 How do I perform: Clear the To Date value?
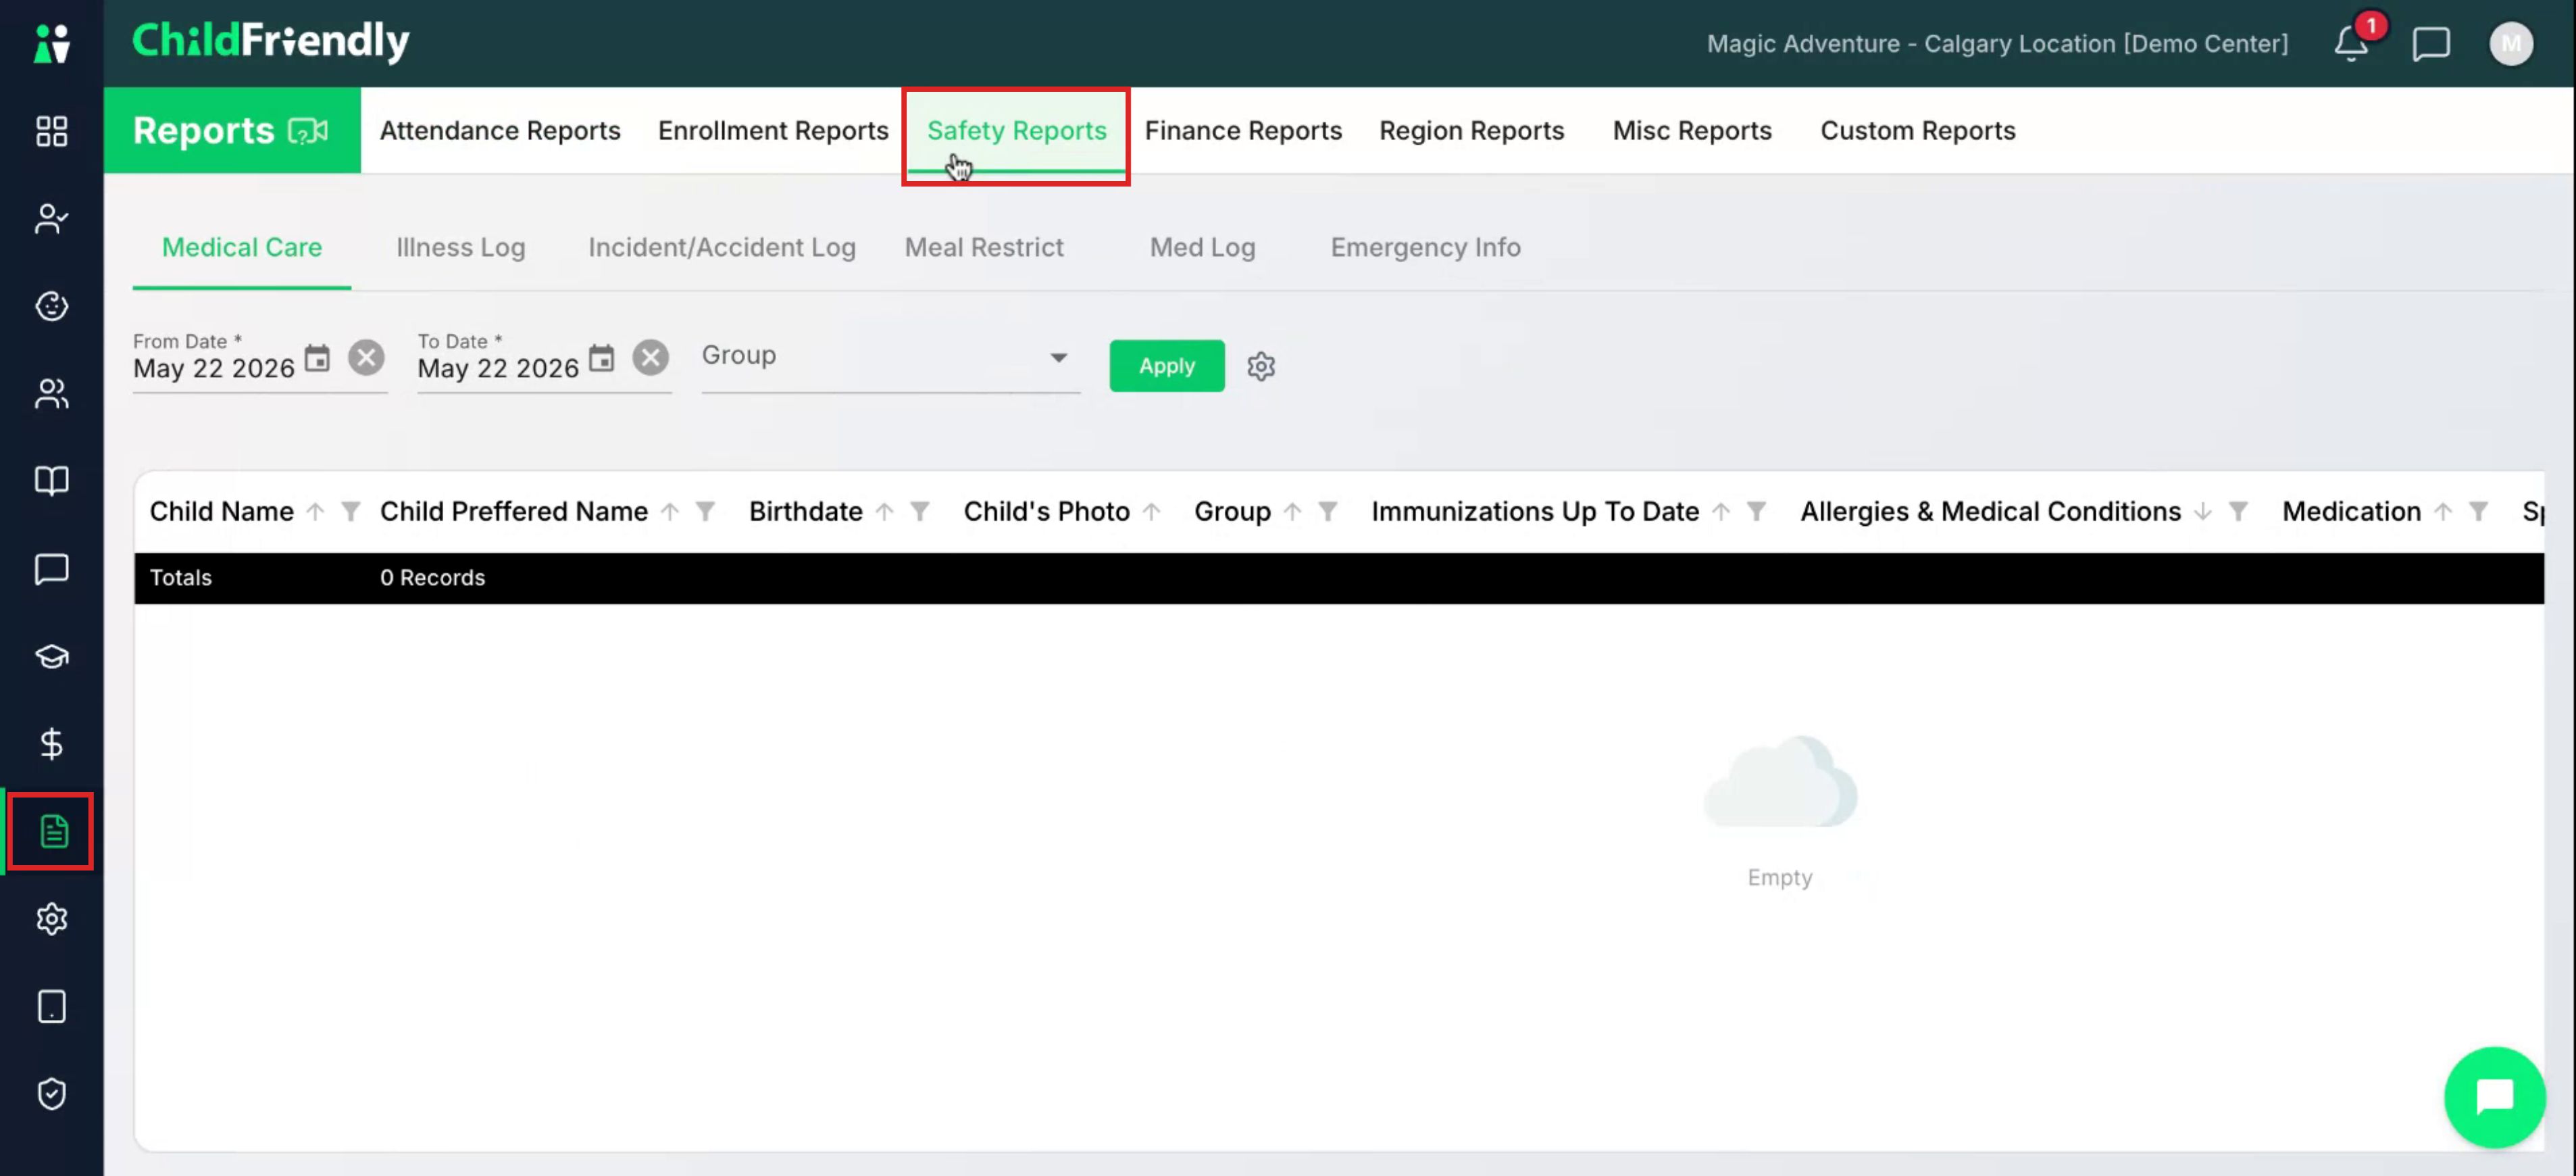click(x=651, y=358)
